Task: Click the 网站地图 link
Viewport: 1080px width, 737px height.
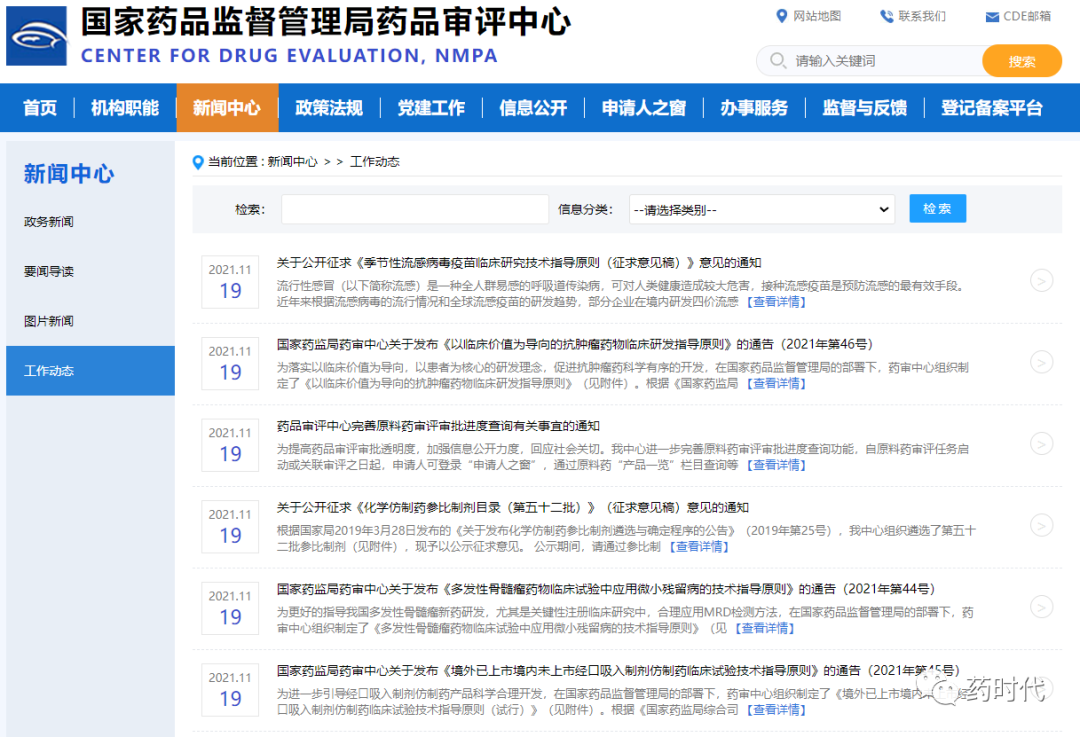Action: click(x=817, y=16)
